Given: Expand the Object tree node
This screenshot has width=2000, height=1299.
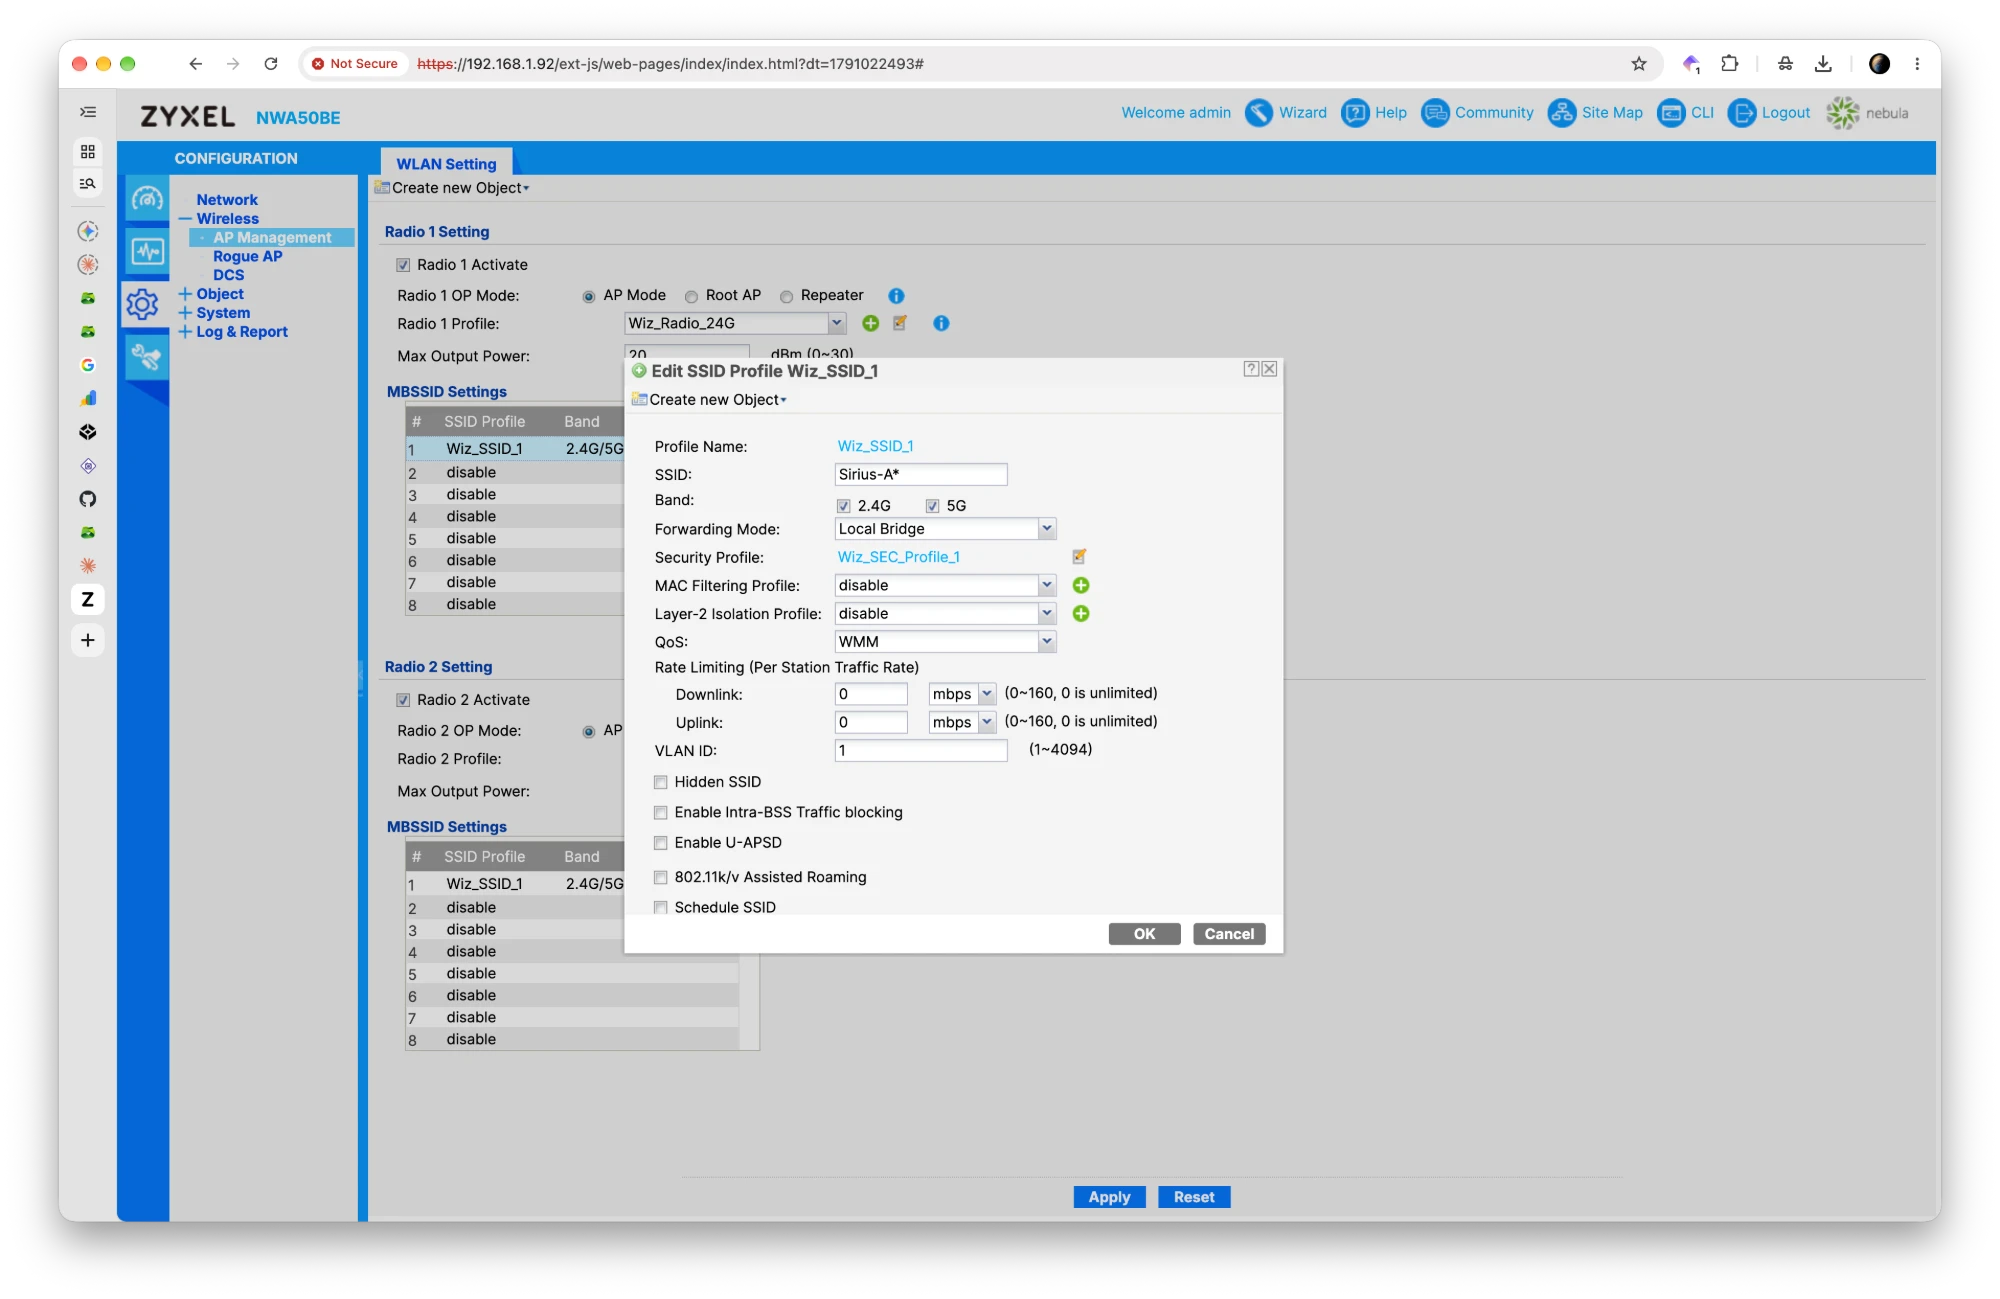Looking at the screenshot, I should [185, 294].
